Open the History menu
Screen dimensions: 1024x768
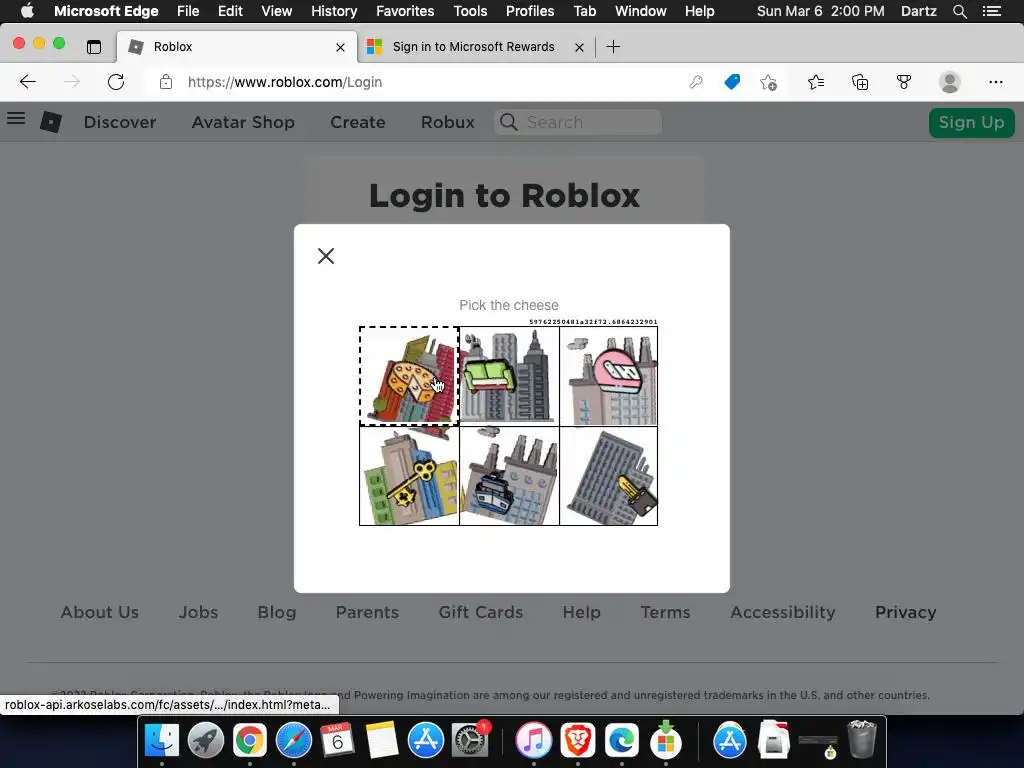click(x=334, y=11)
